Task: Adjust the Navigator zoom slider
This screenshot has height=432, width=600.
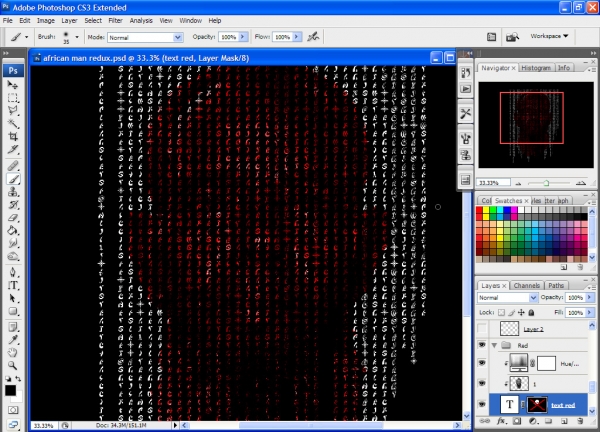Action: (546, 183)
